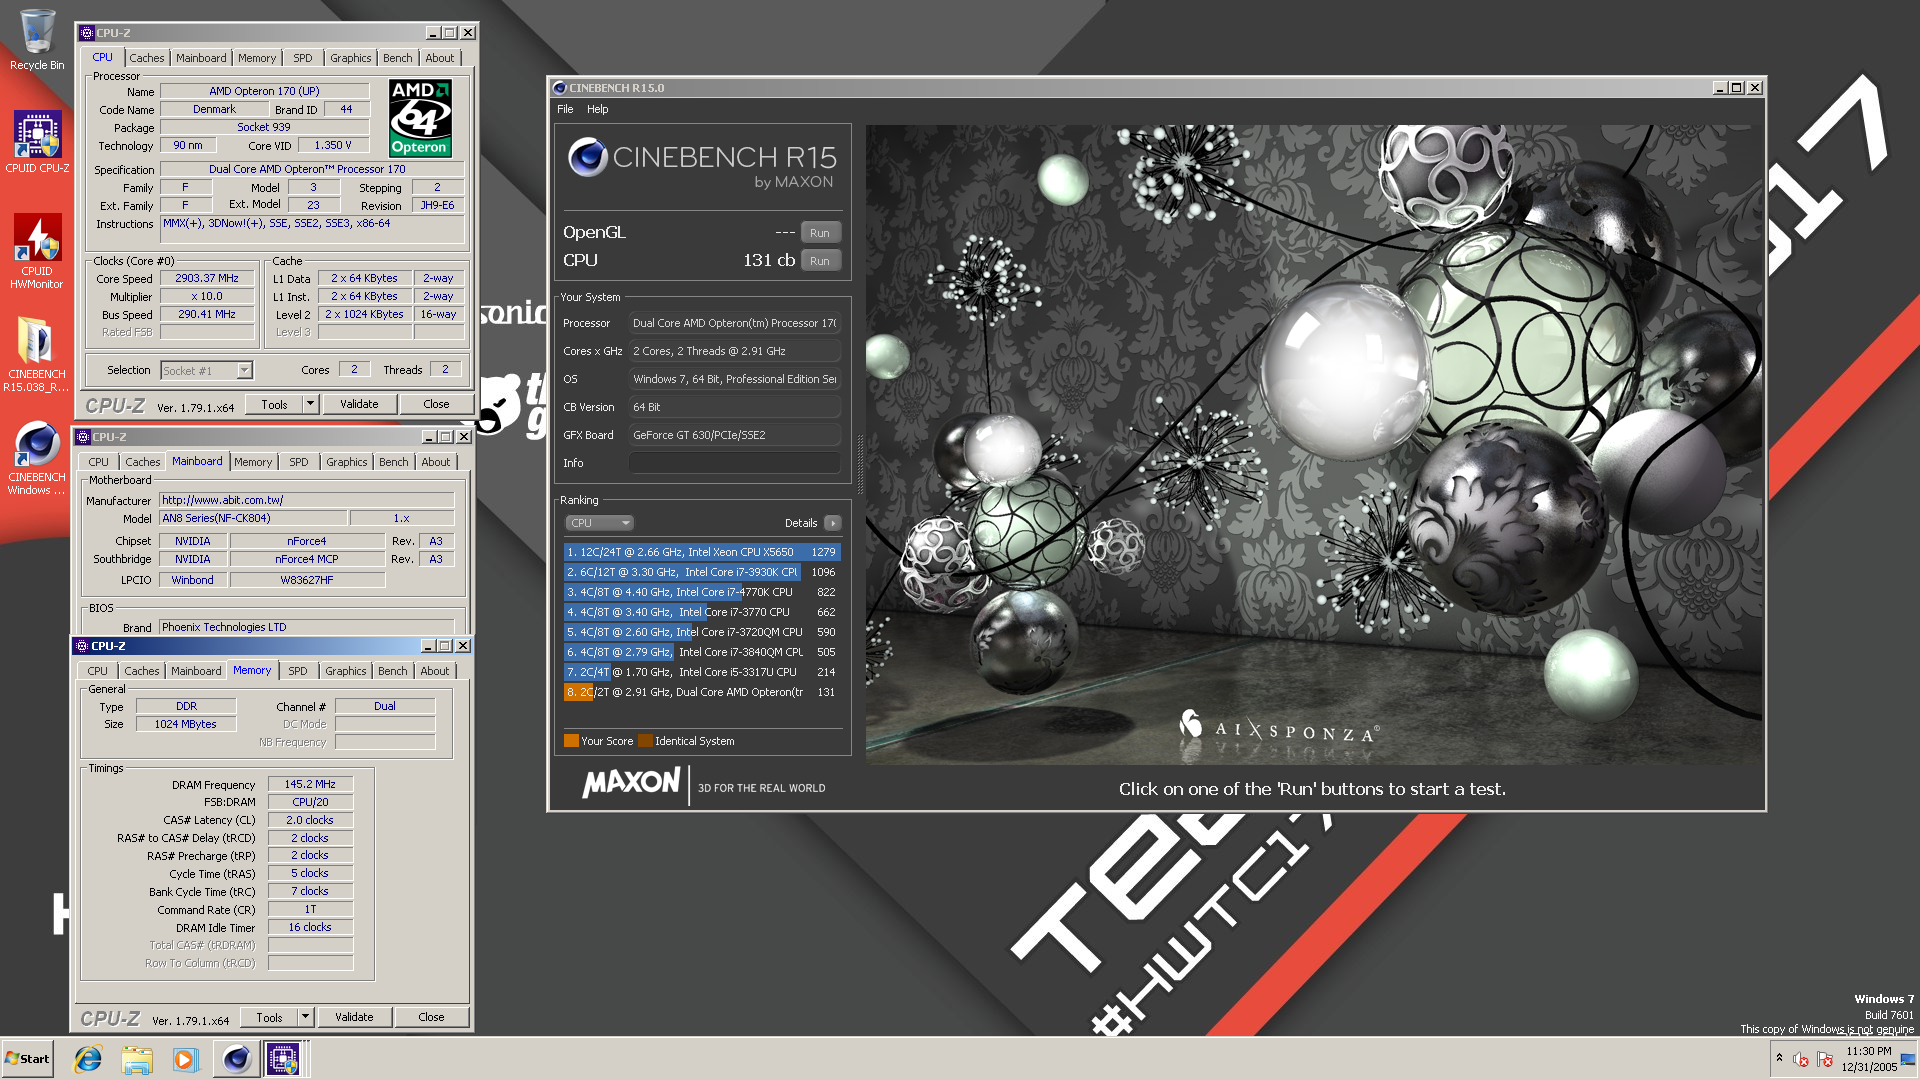Select ranking row Intel Core i7-3930K

[x=702, y=572]
